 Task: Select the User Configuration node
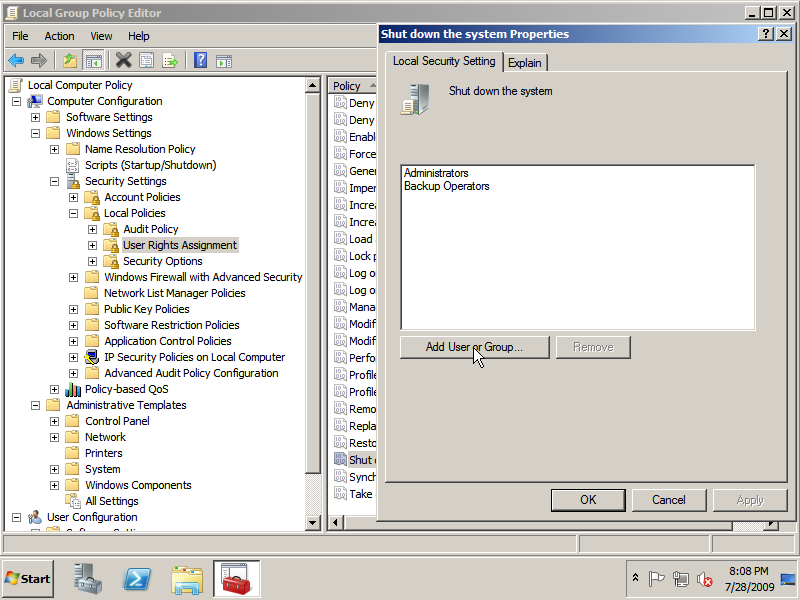click(92, 517)
